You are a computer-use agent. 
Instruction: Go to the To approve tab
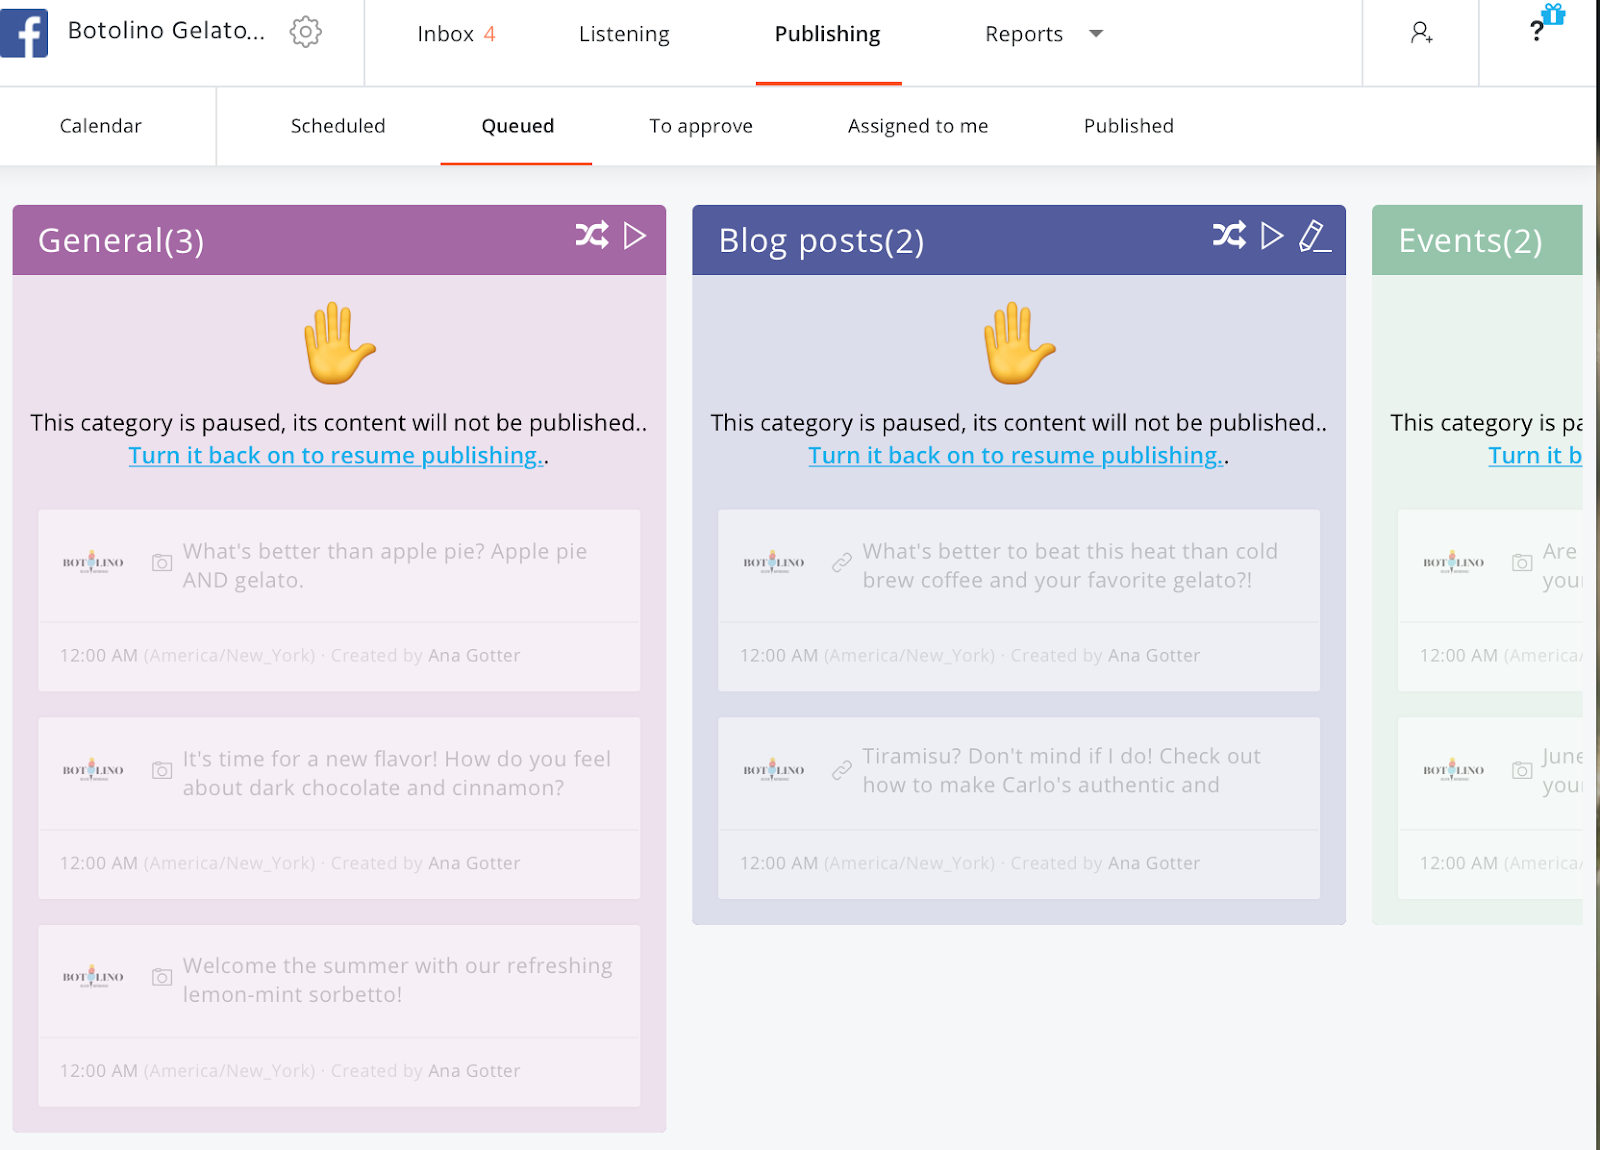point(700,126)
